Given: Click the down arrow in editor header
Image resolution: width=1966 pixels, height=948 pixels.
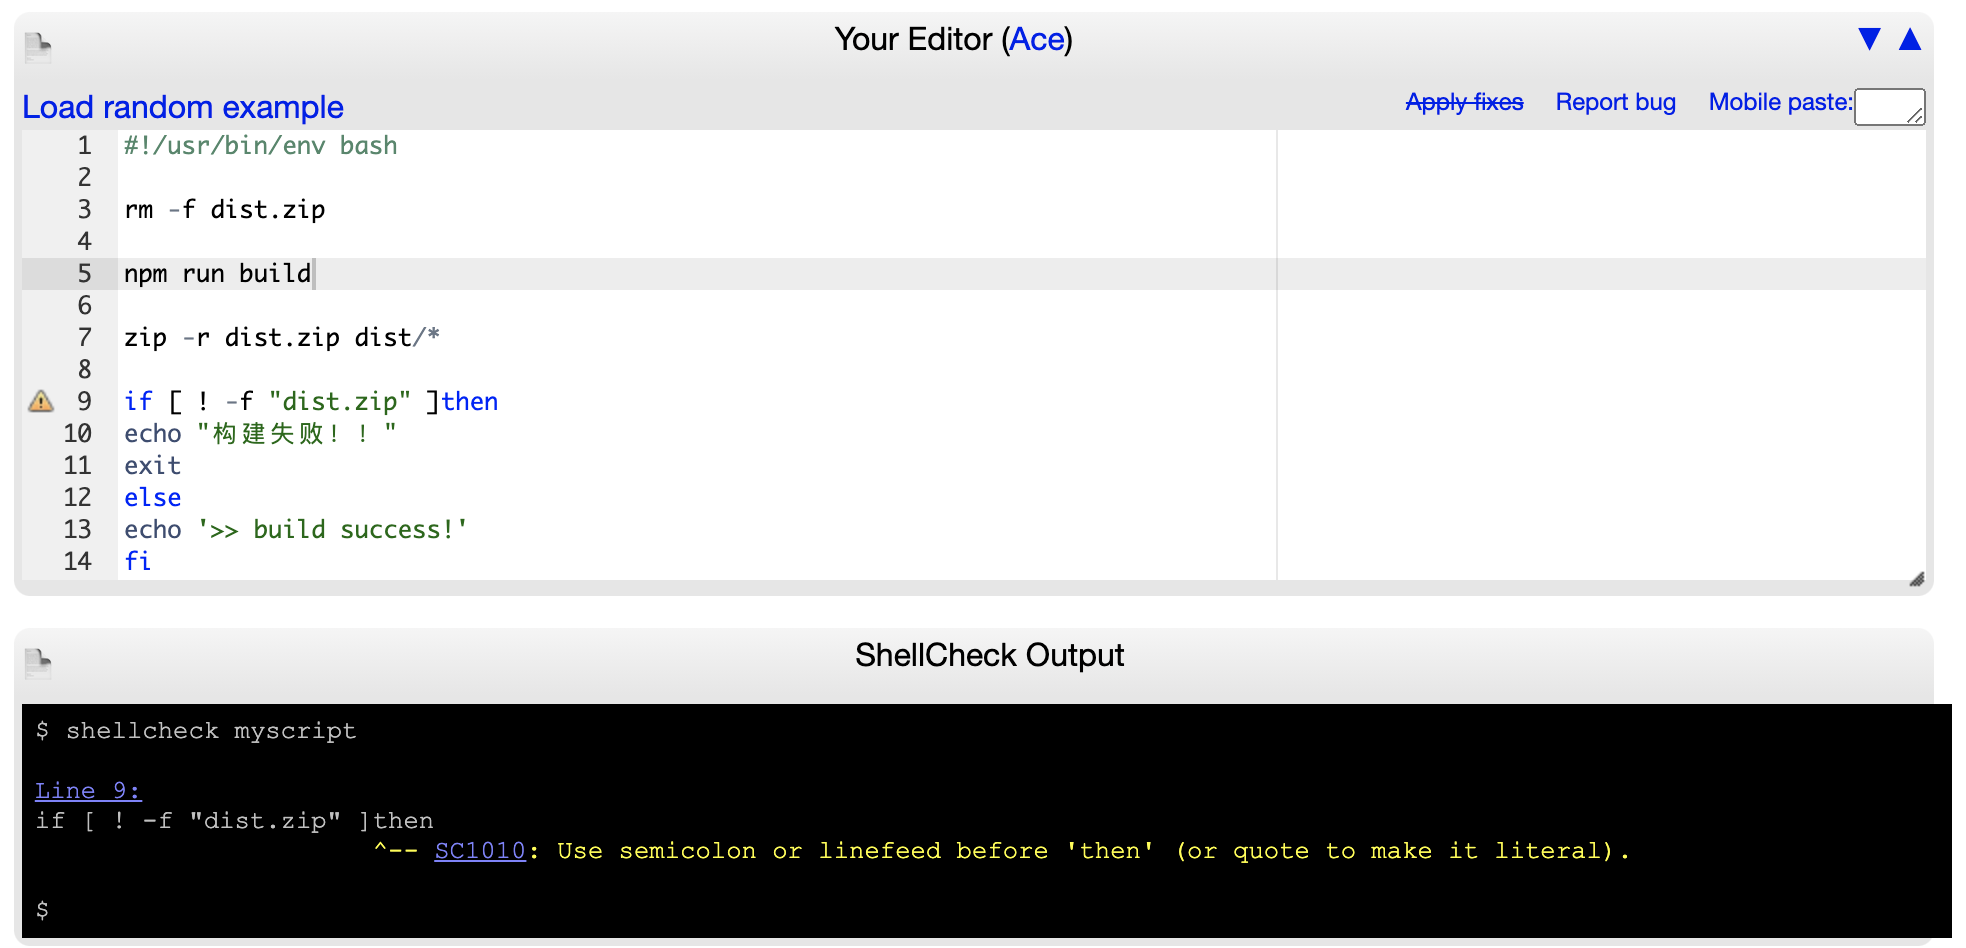Looking at the screenshot, I should (1869, 39).
